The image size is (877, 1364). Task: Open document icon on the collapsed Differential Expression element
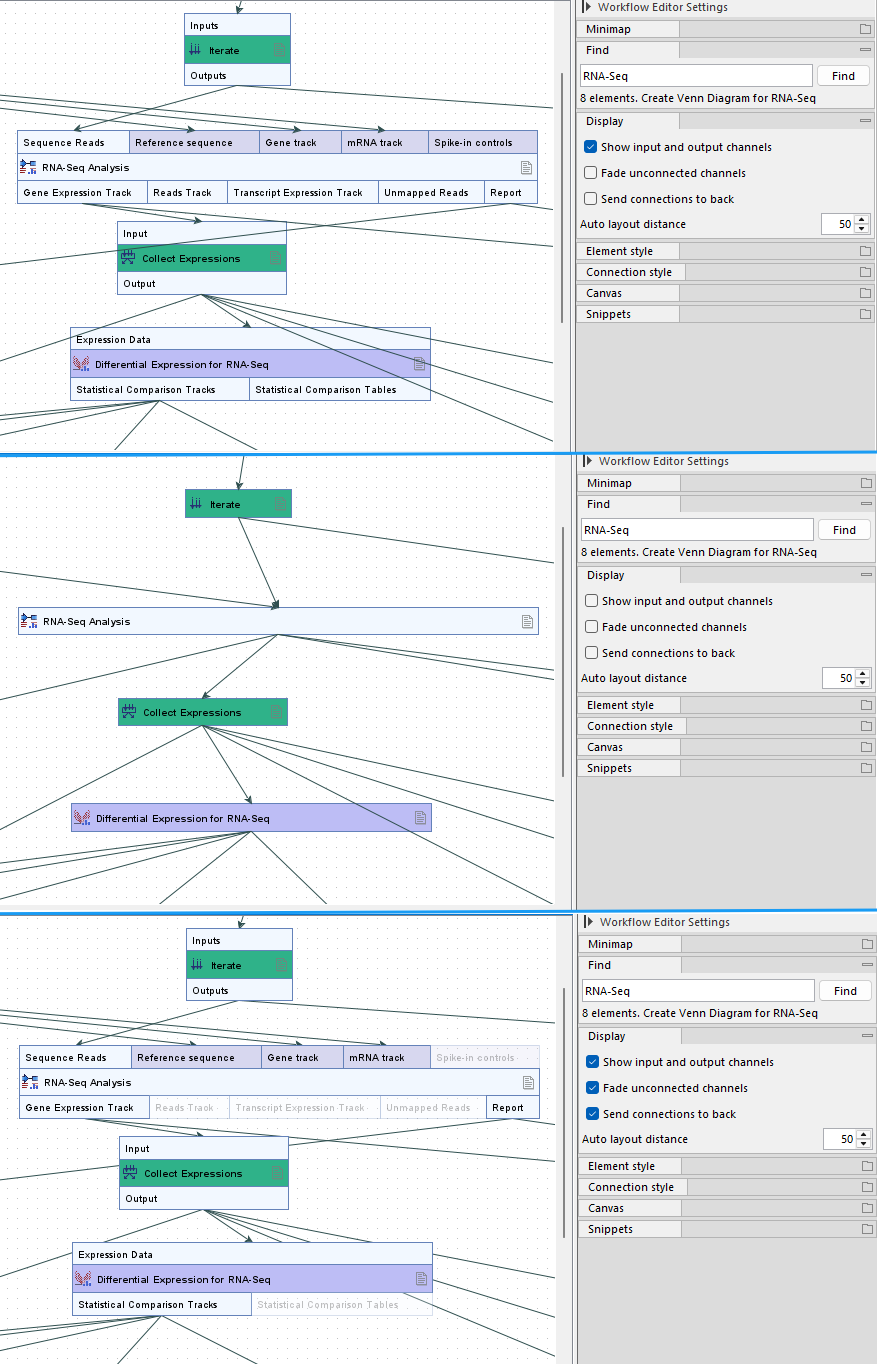click(x=421, y=818)
